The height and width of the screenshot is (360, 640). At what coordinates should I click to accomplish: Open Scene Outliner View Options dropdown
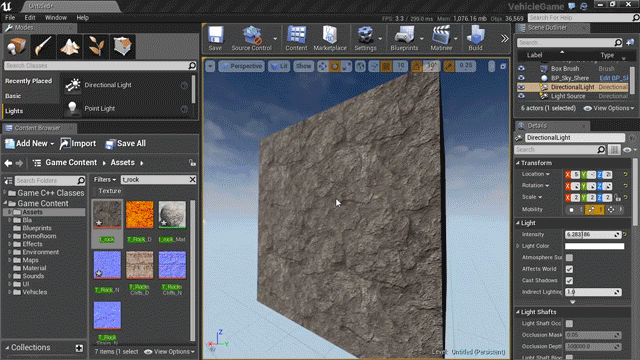pyautogui.click(x=609, y=108)
